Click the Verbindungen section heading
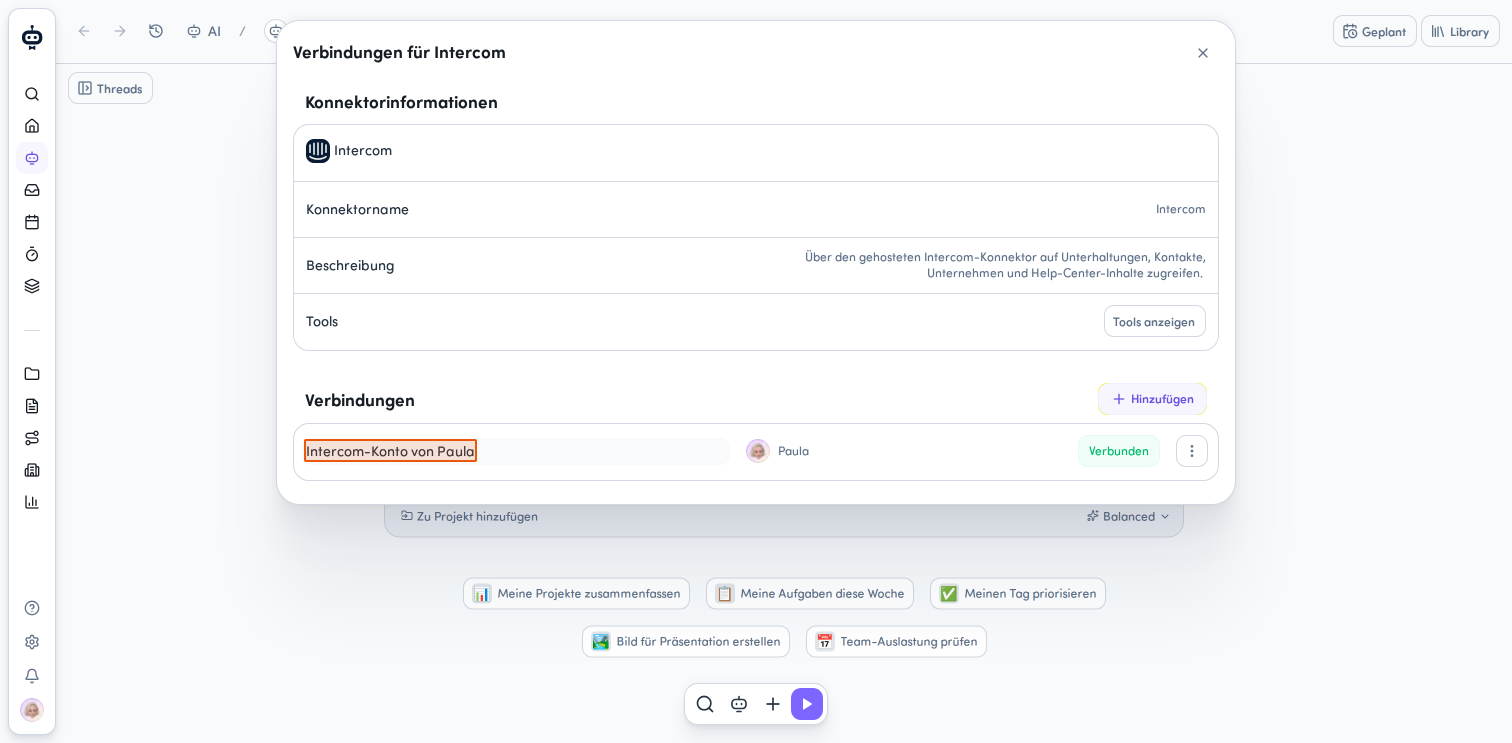 point(360,400)
